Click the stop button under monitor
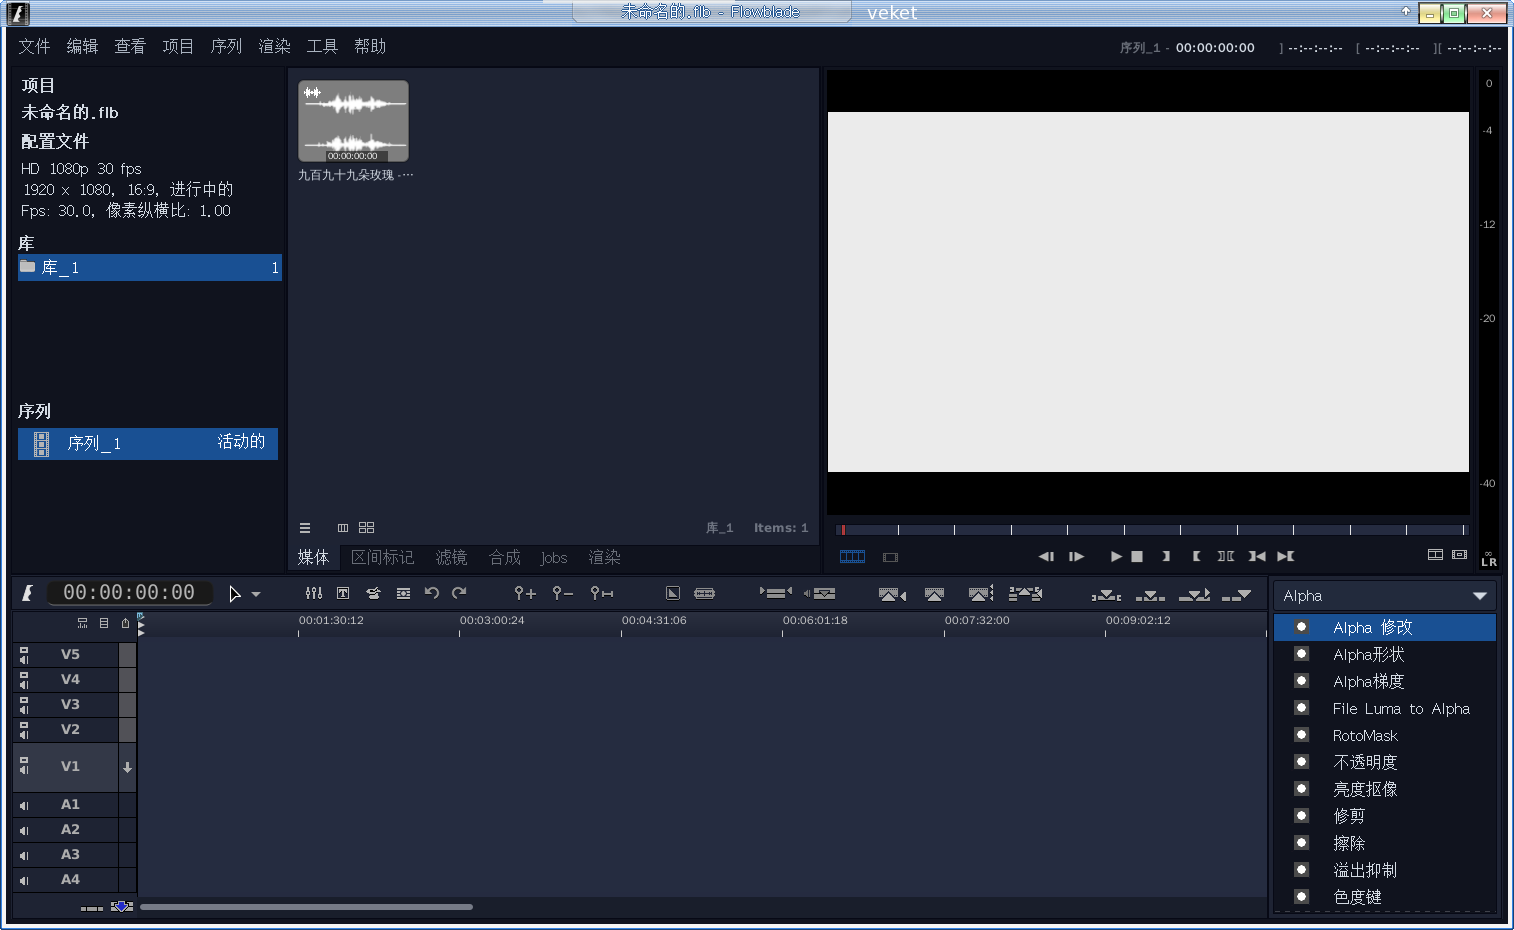The height and width of the screenshot is (930, 1514). click(1137, 556)
